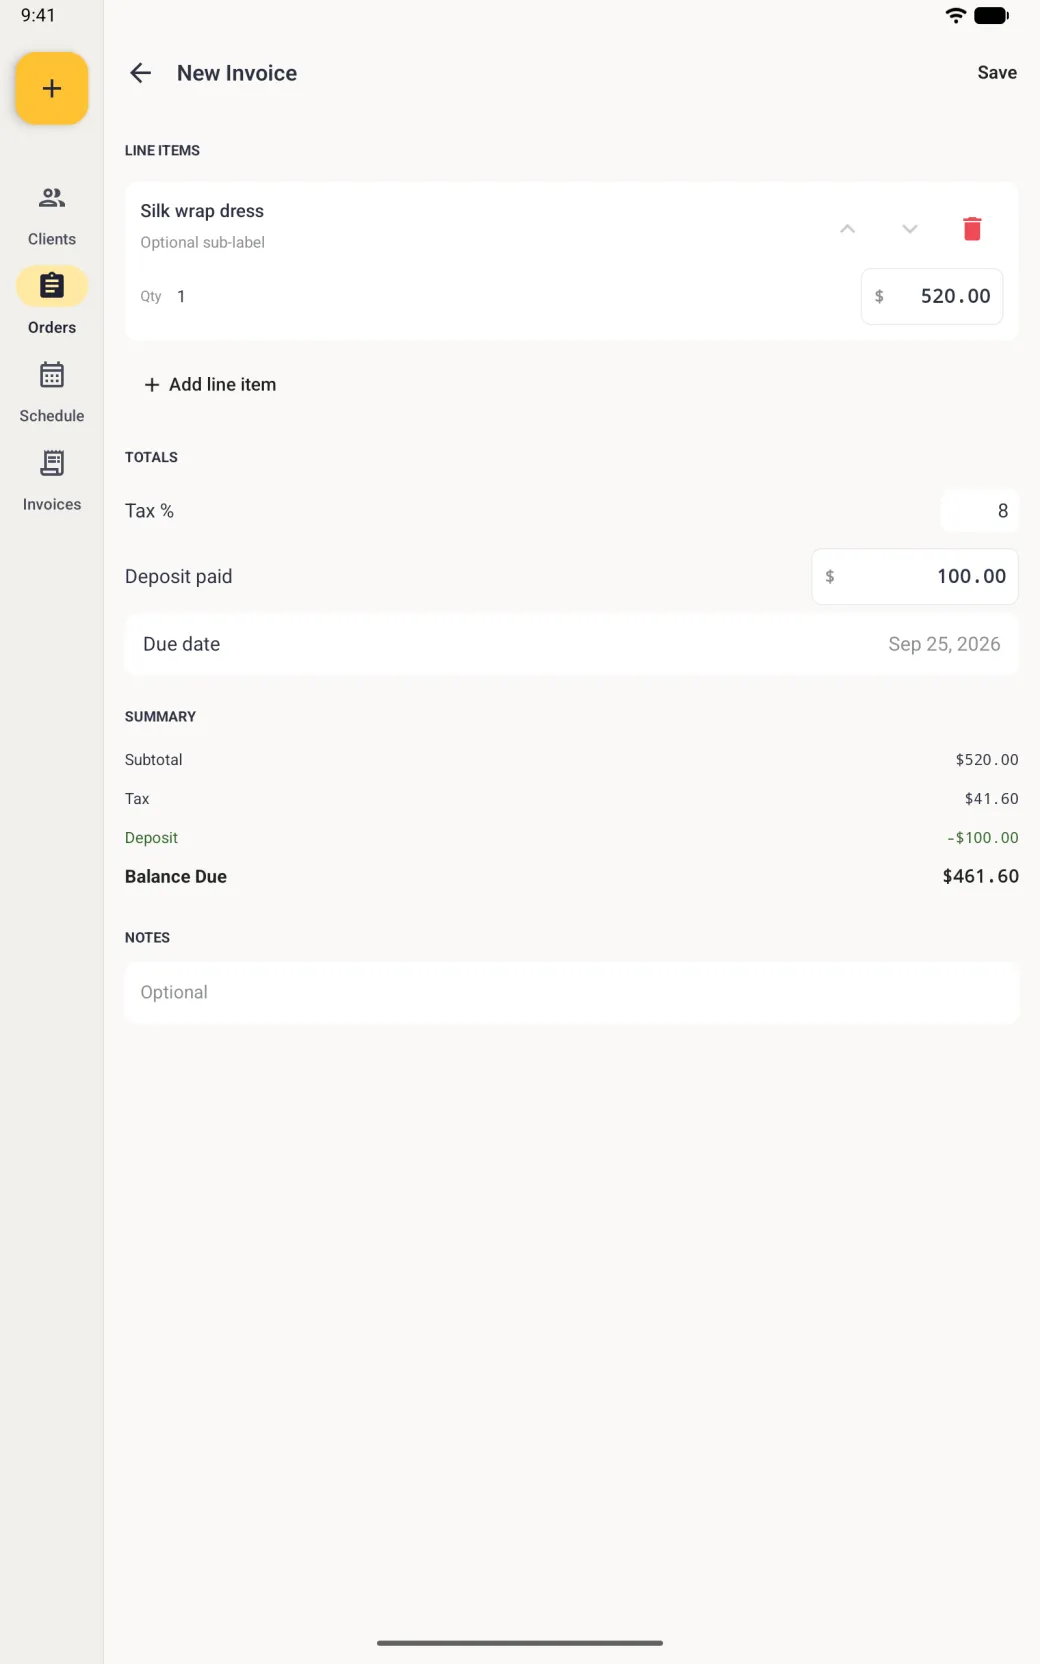The image size is (1040, 1664).
Task: Click the 9:41 clock
Action: pyautogui.click(x=38, y=15)
